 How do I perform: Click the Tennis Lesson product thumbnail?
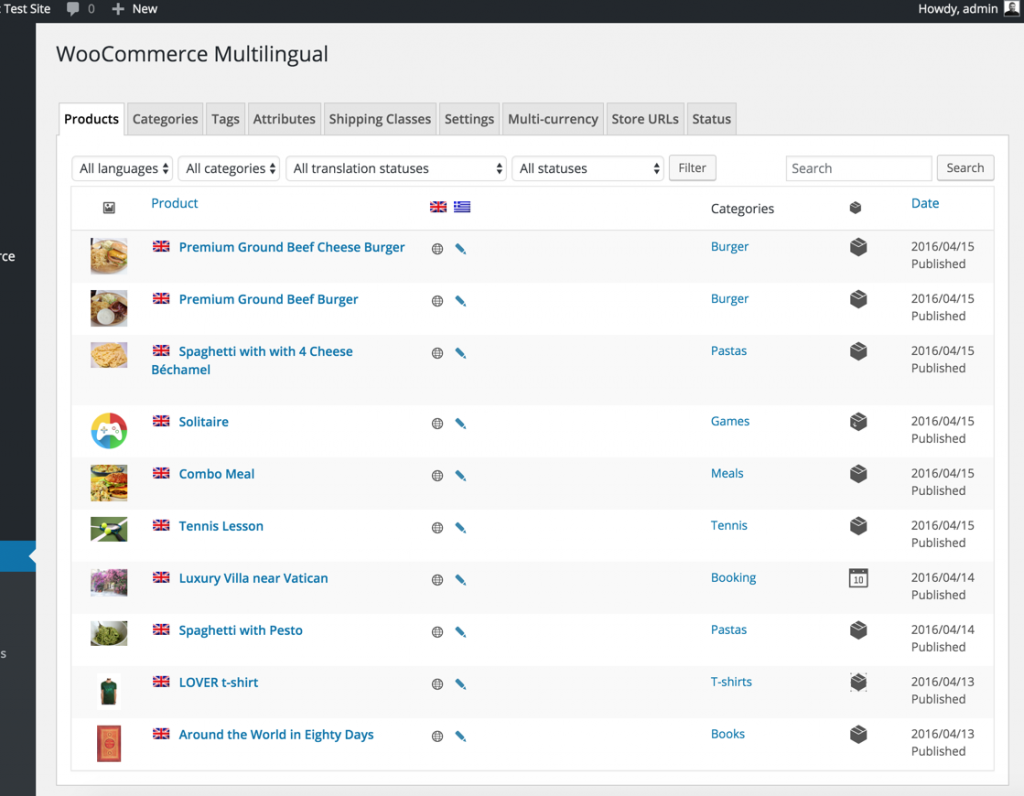[x=109, y=529]
